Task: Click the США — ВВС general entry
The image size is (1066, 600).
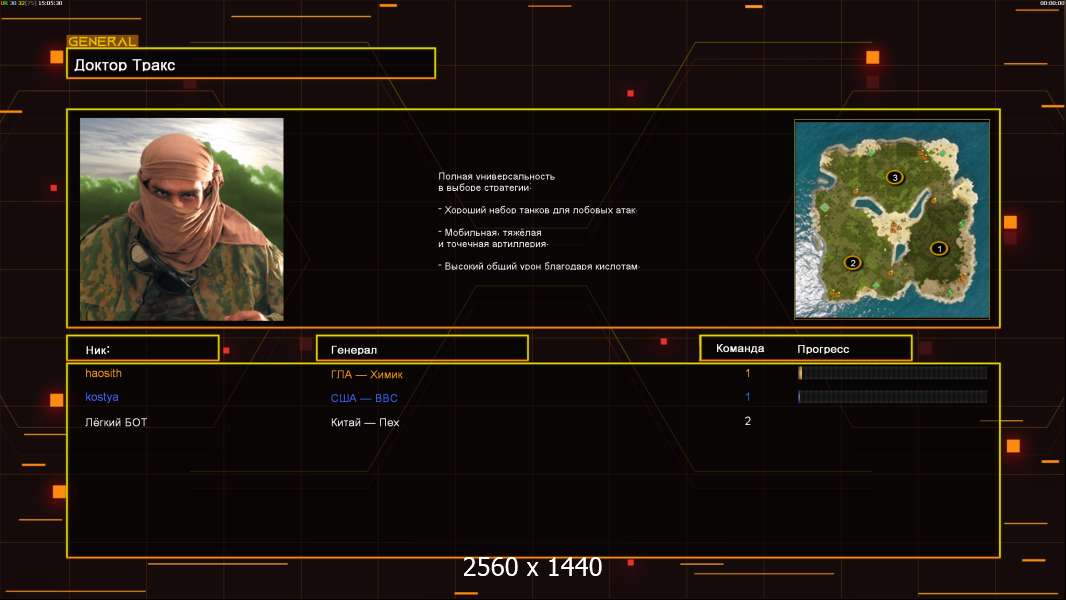Action: 364,398
